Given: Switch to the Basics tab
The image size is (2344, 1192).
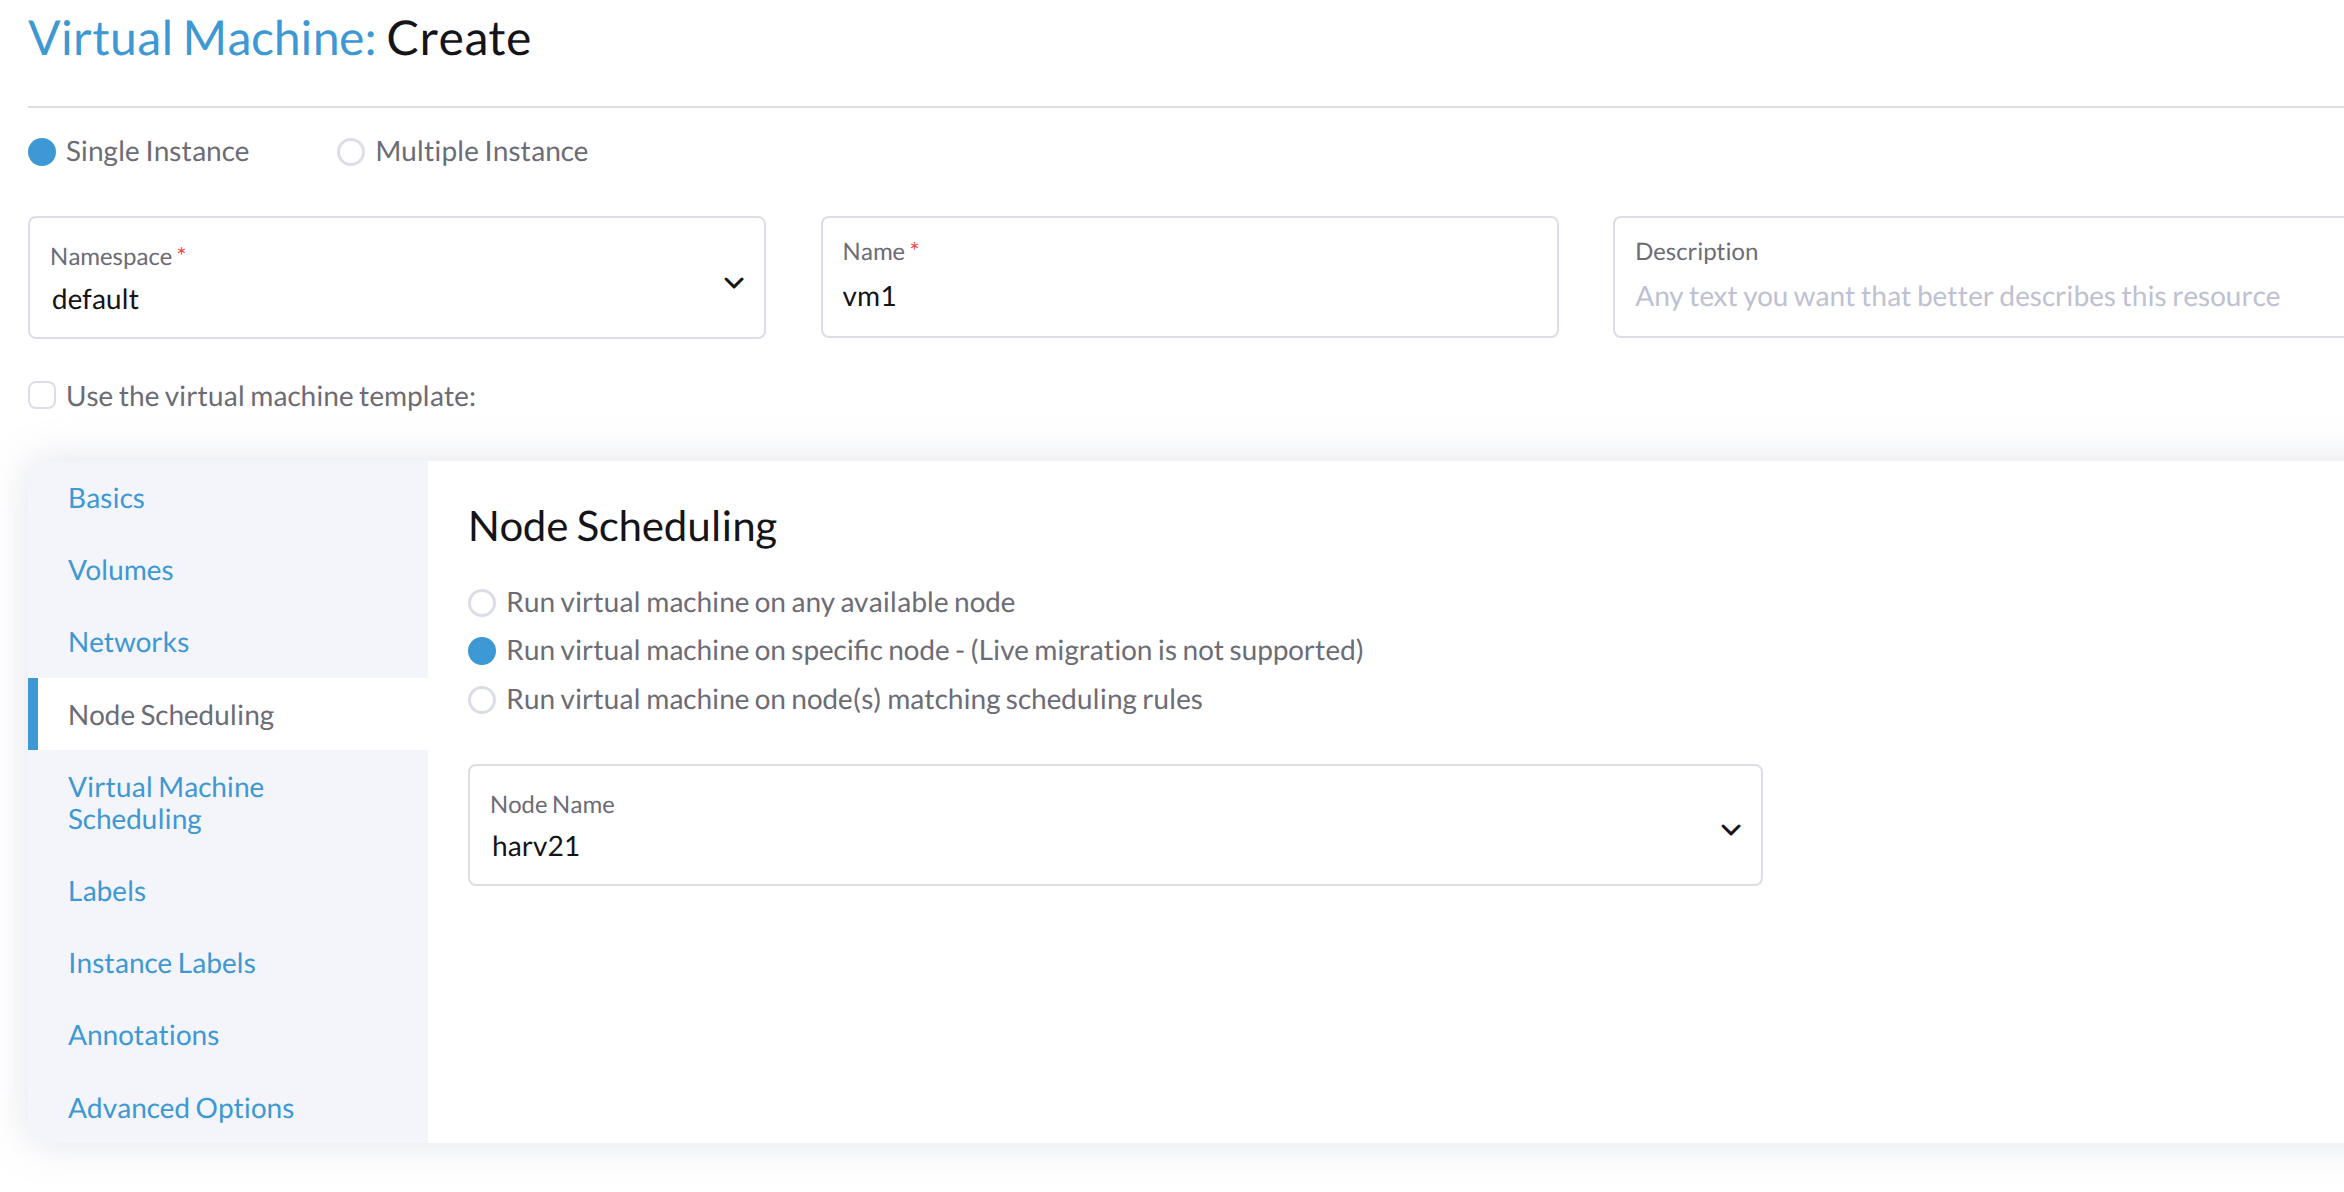Looking at the screenshot, I should pyautogui.click(x=106, y=497).
